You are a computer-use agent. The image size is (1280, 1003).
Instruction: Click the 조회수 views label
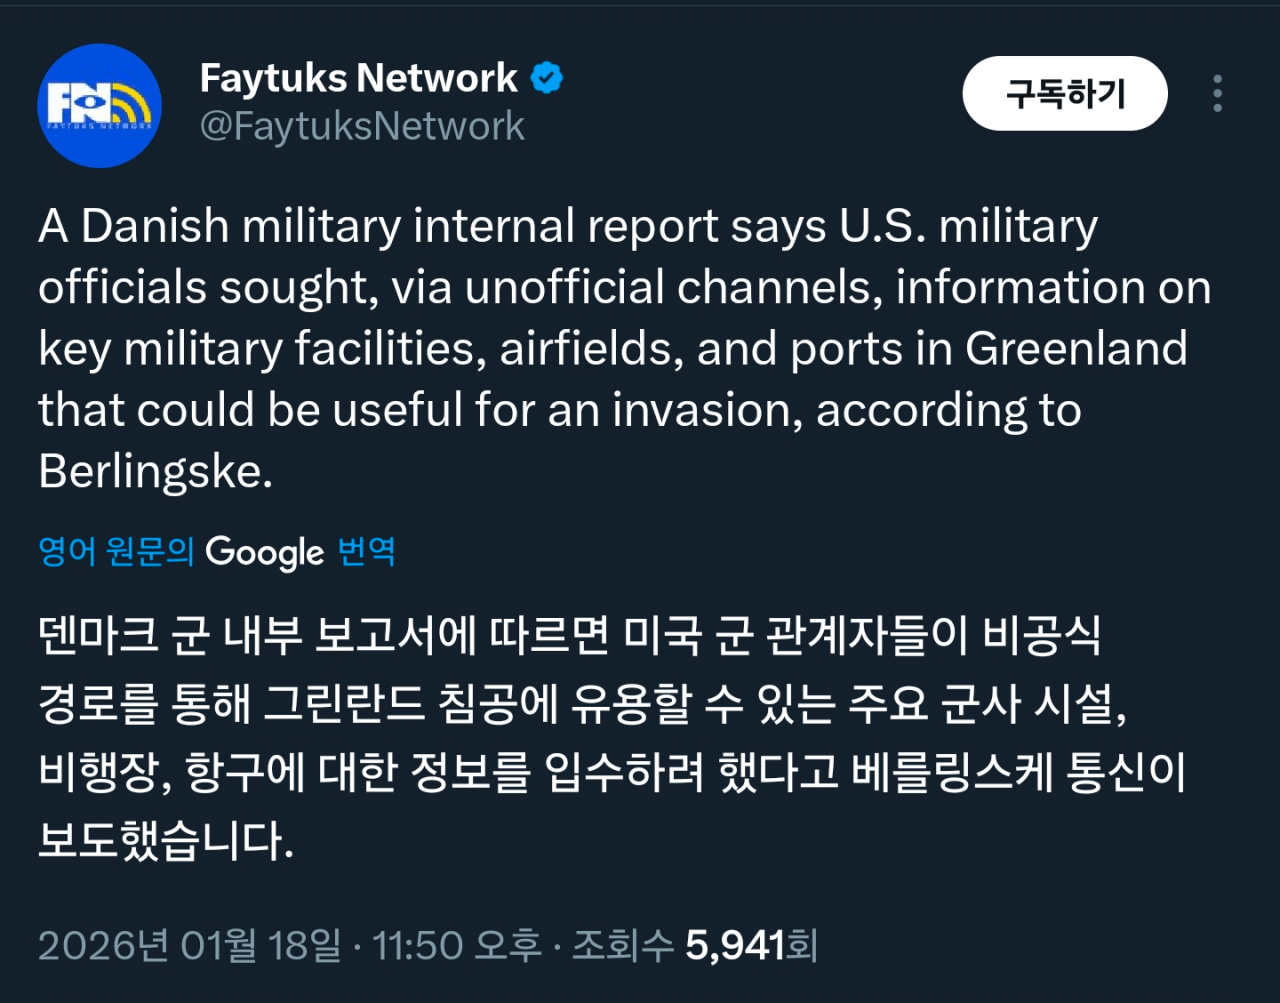(x=622, y=945)
